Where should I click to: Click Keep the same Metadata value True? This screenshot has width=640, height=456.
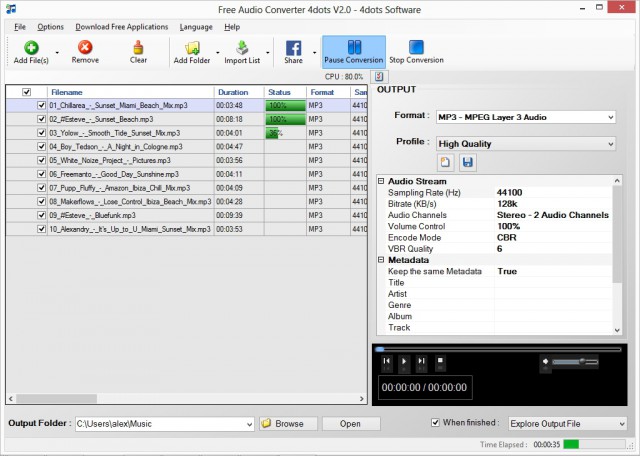click(x=507, y=271)
